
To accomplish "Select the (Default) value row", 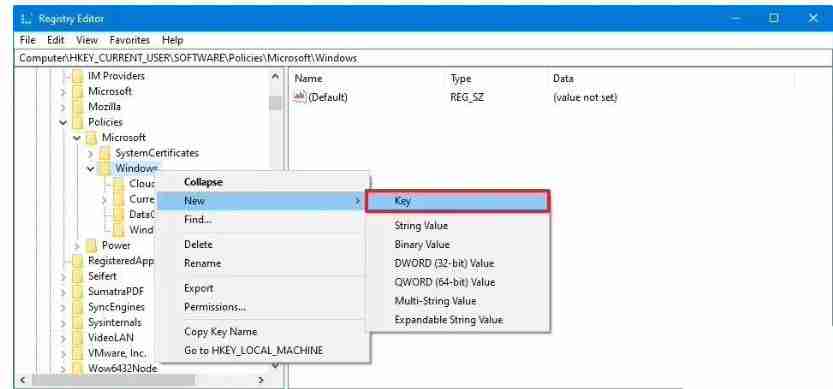I will (x=455, y=98).
